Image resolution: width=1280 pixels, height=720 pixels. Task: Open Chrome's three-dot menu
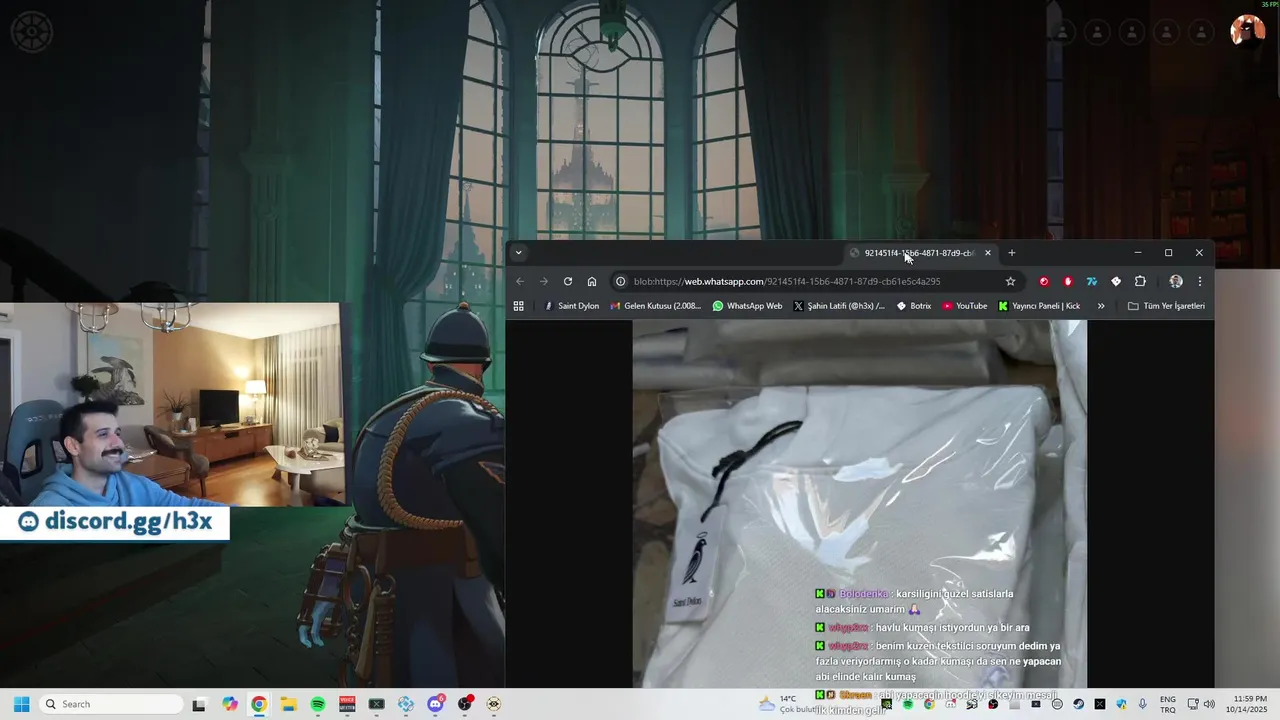1200,281
